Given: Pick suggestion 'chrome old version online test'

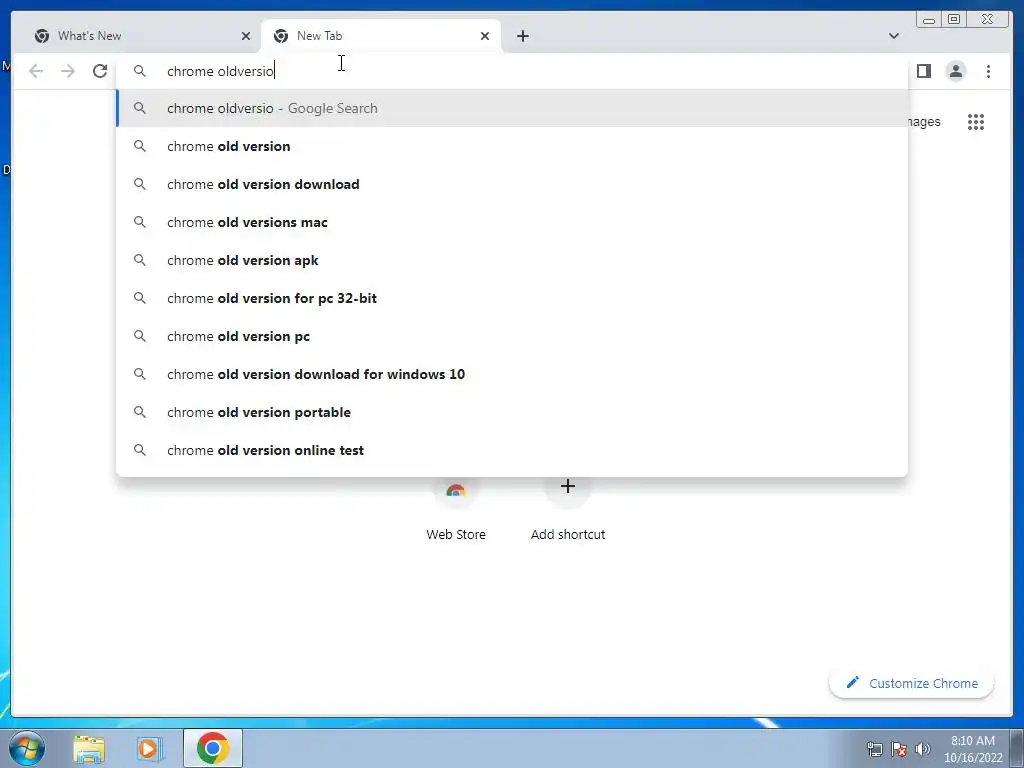Looking at the screenshot, I should [512, 449].
